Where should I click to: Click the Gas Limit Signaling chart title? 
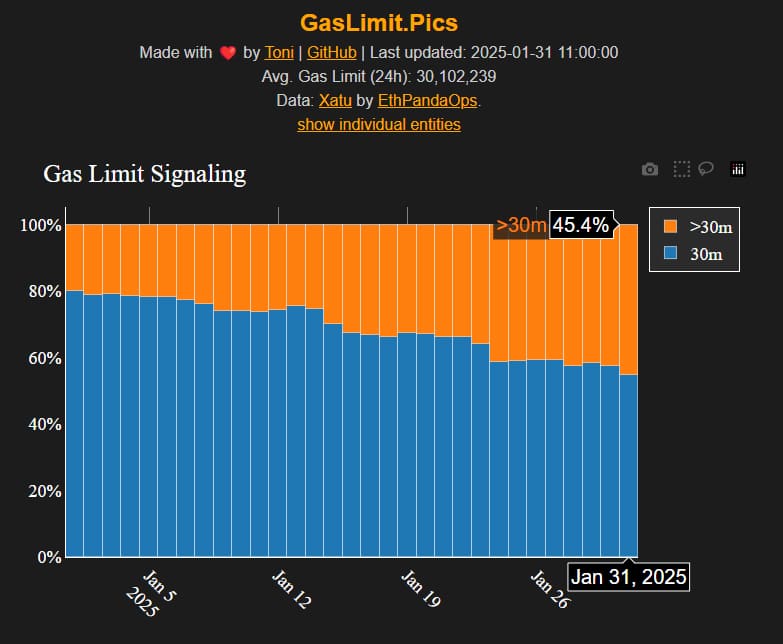tap(144, 174)
